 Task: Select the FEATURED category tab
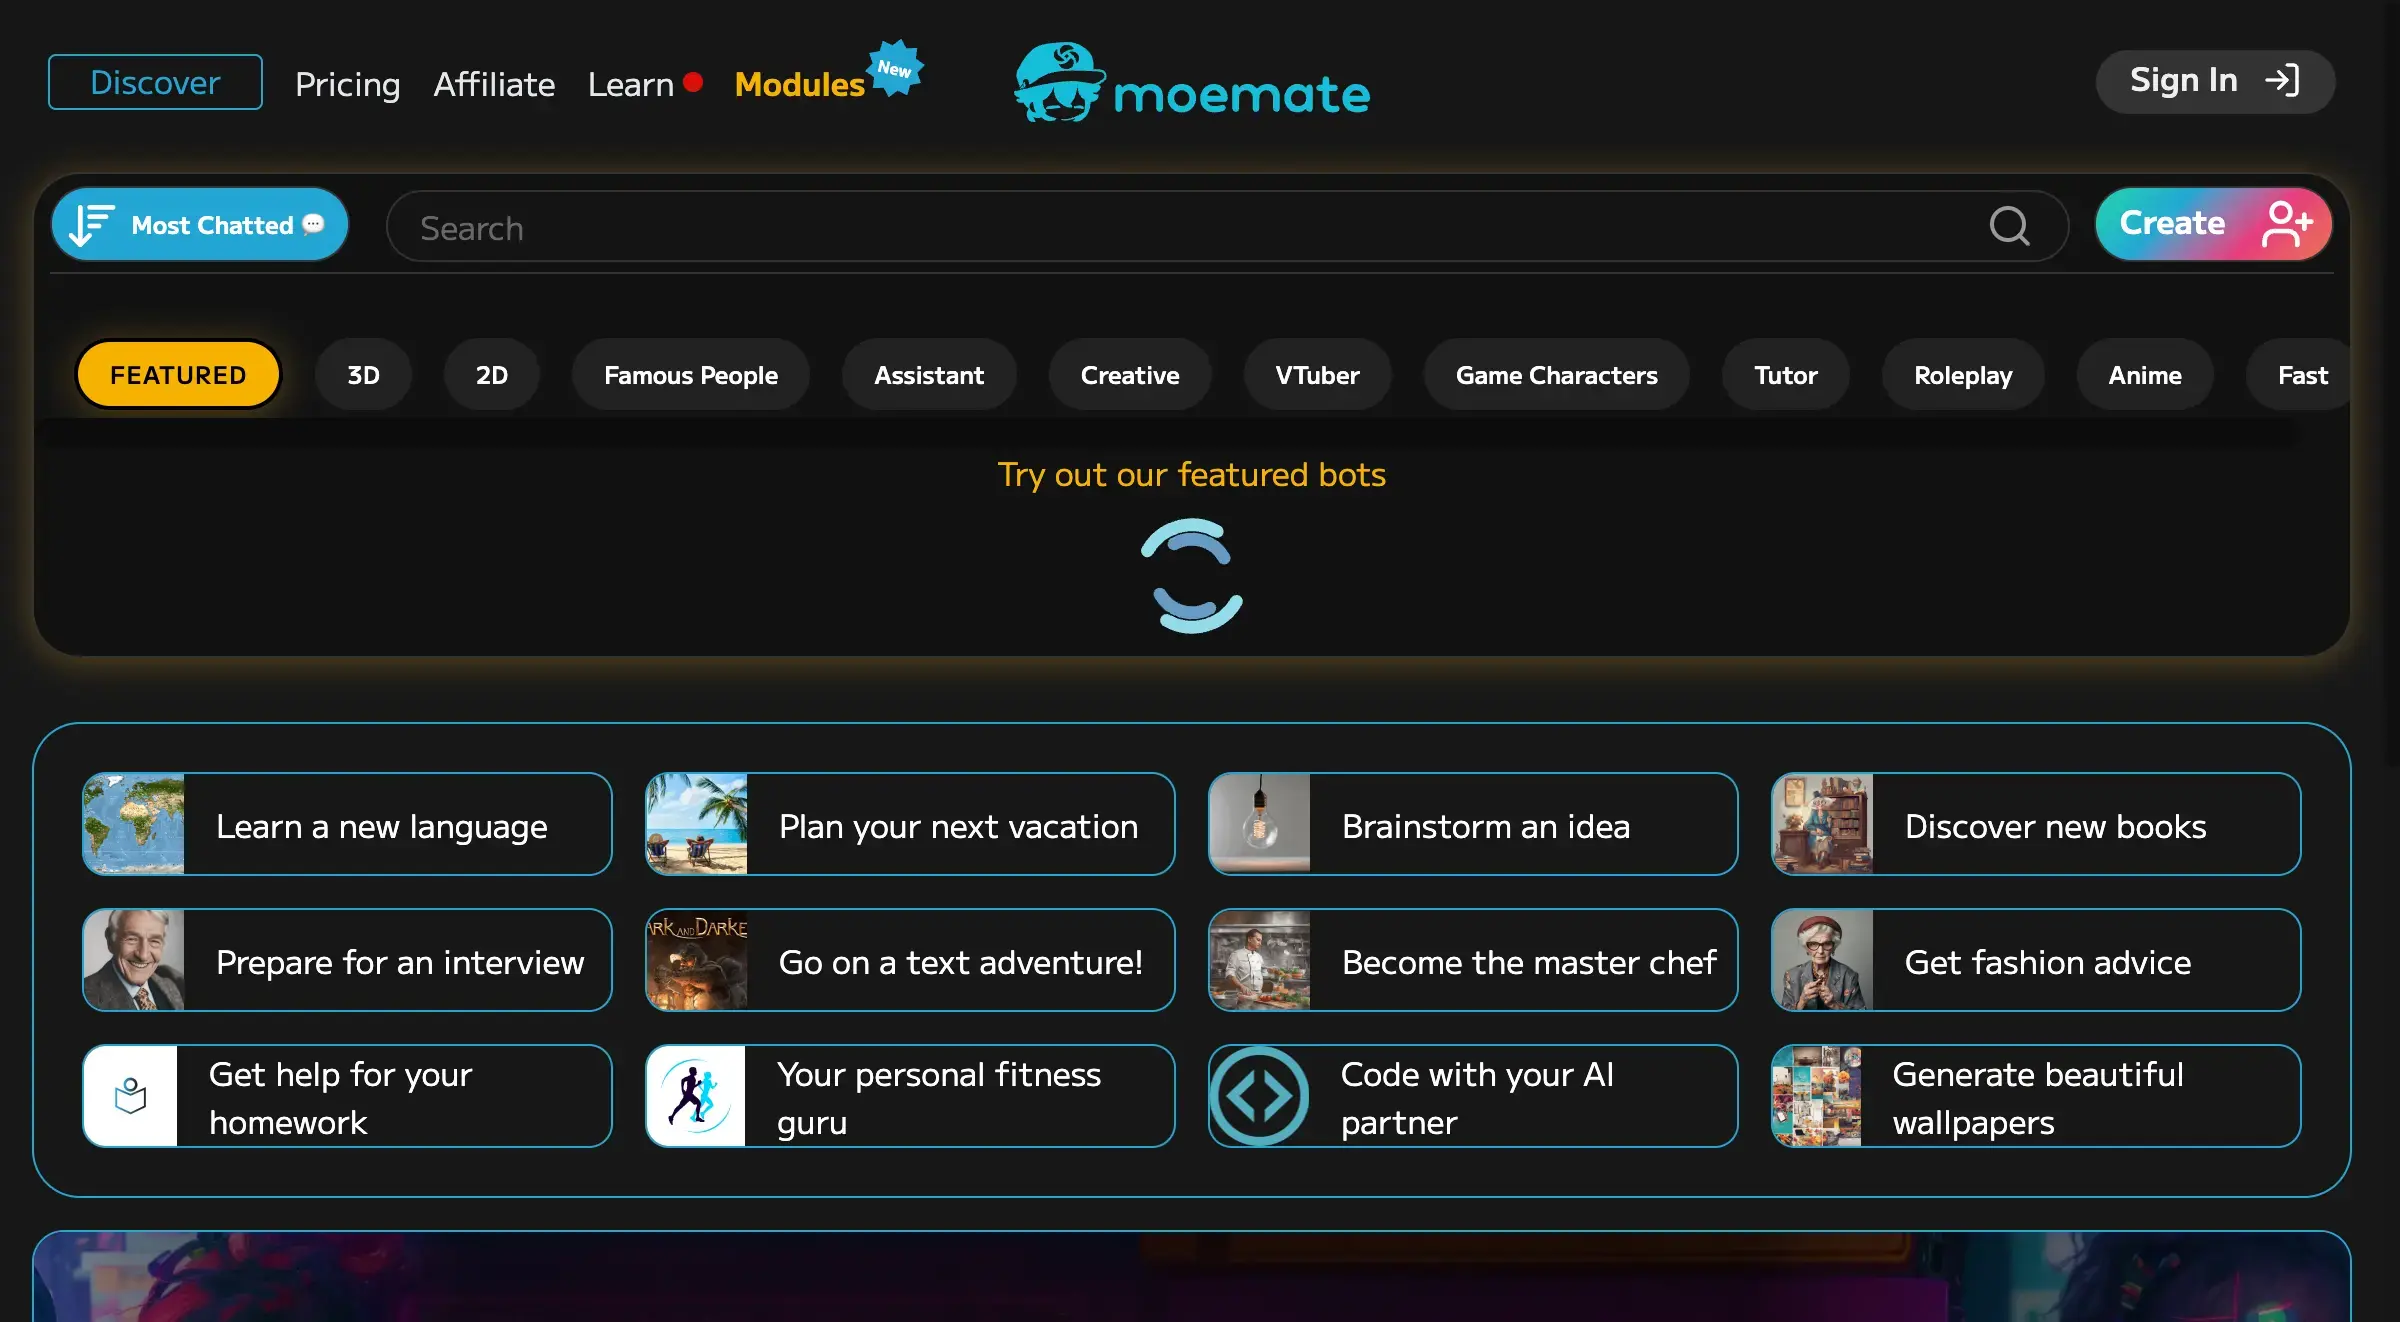point(179,373)
